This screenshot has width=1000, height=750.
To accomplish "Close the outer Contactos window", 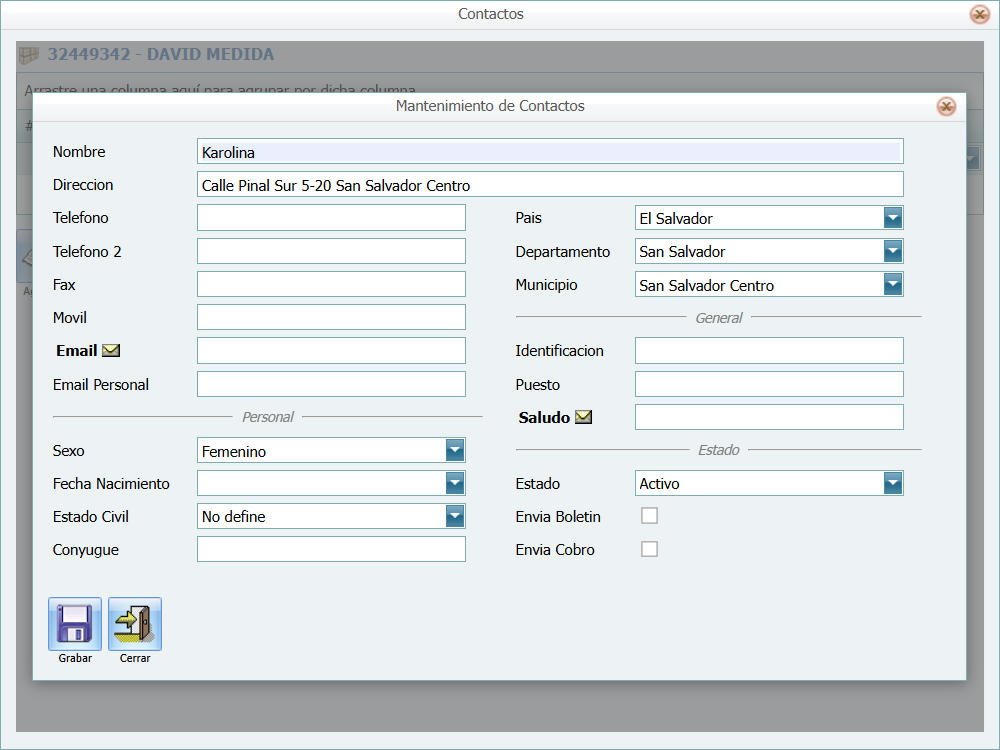I will tap(979, 15).
